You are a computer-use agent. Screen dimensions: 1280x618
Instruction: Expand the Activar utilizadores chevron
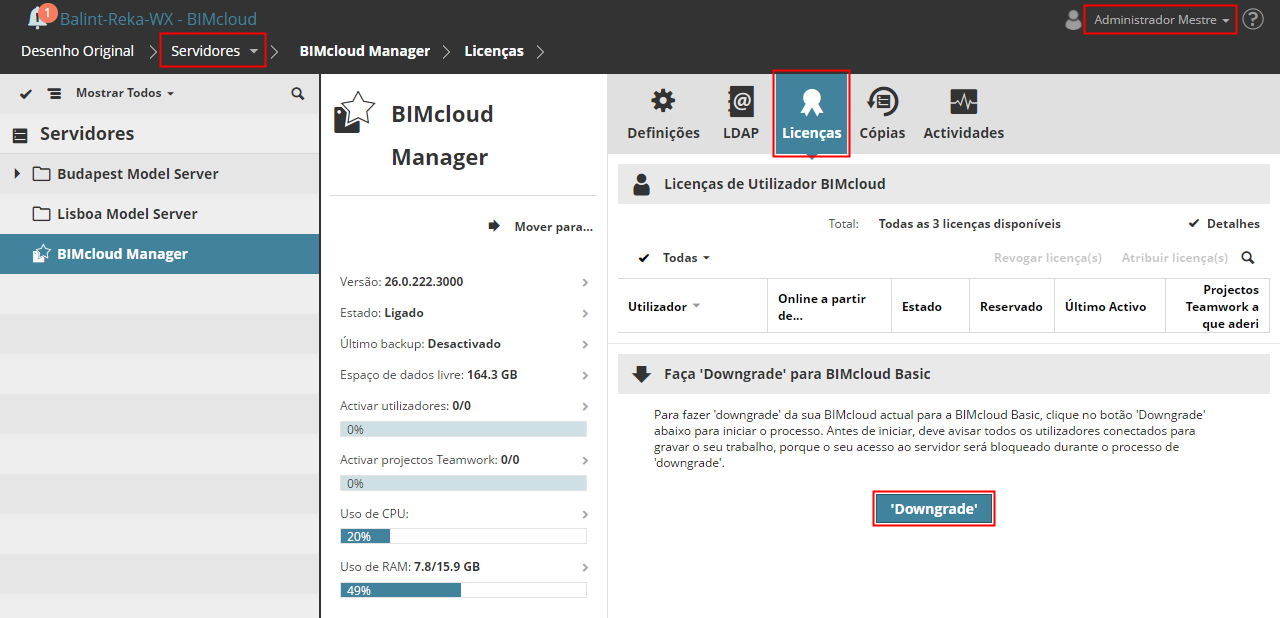pos(586,407)
